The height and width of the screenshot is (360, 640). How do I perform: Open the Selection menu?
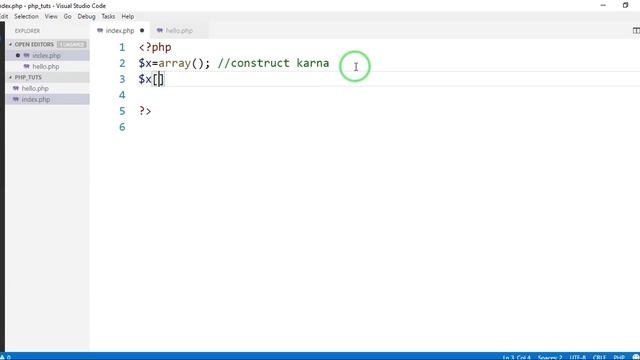tap(26, 16)
